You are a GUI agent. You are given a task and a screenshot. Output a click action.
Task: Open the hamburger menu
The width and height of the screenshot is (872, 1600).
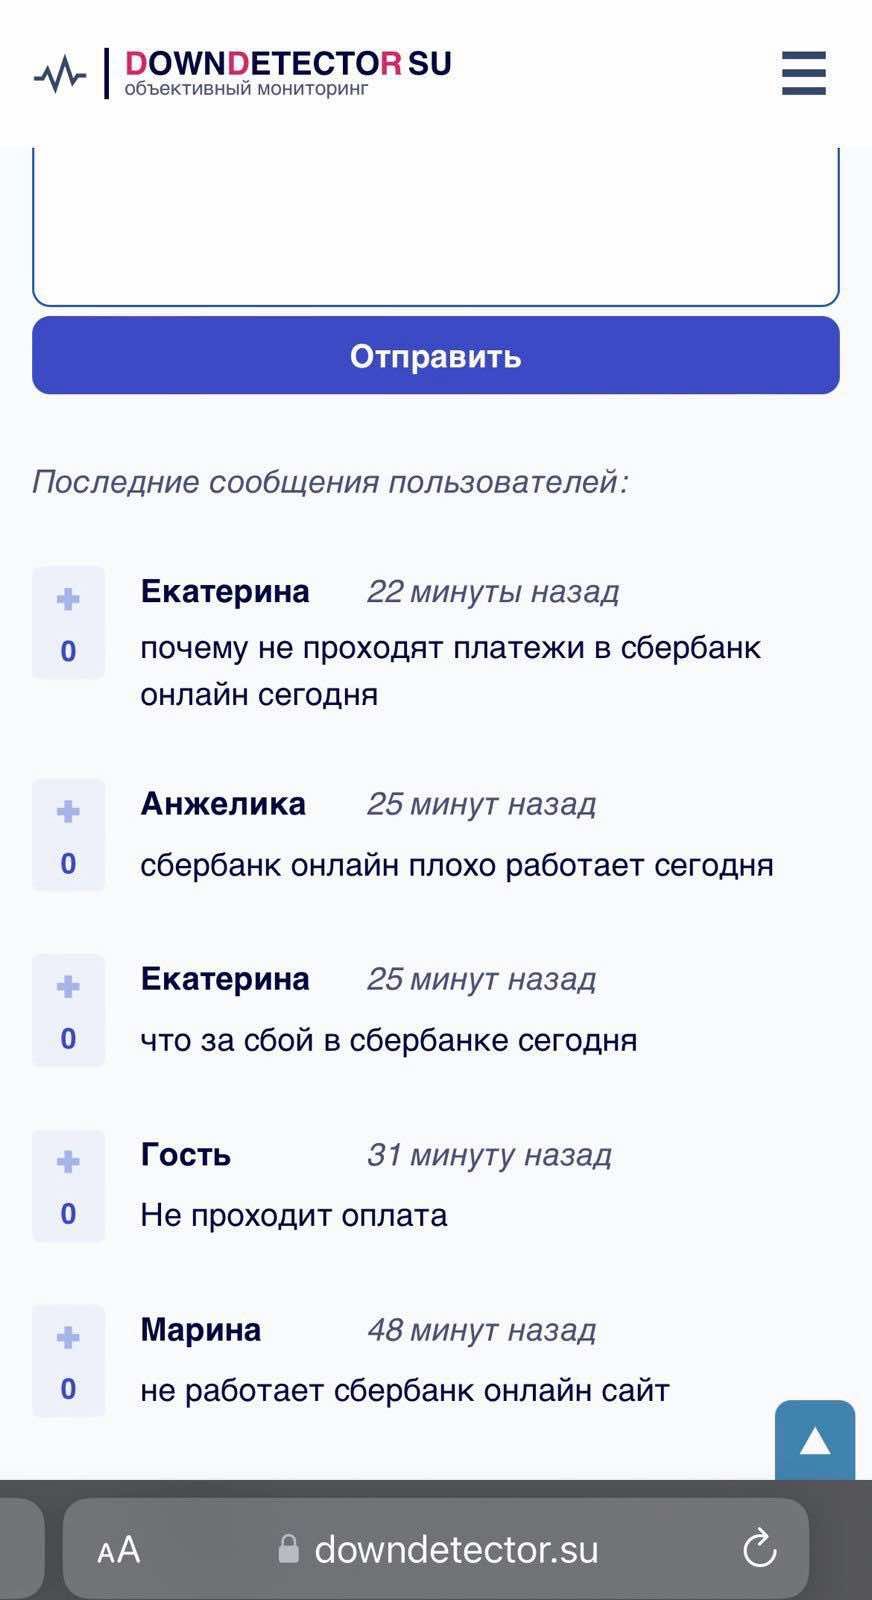click(804, 73)
